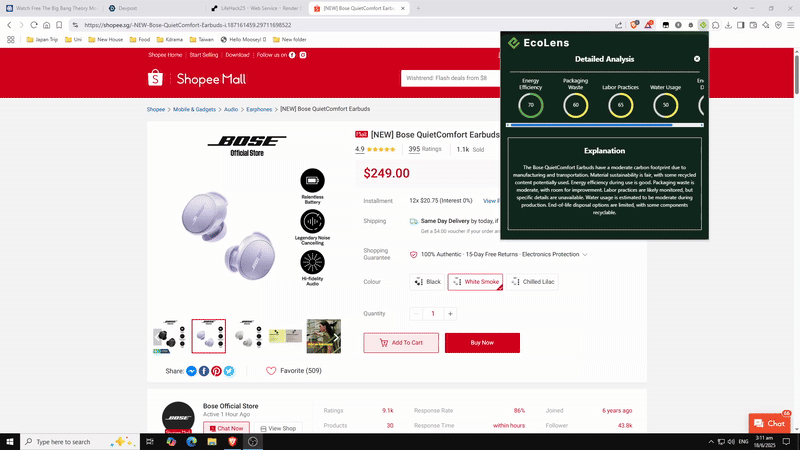
Task: Click the Buy Now button
Action: pyautogui.click(x=482, y=343)
